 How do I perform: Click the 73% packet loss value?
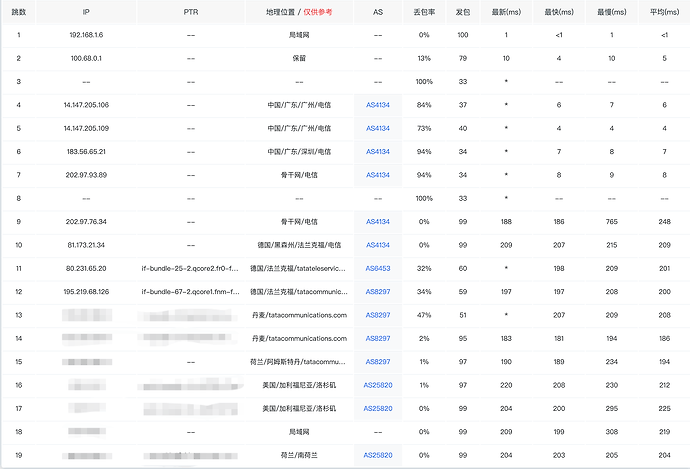pyautogui.click(x=424, y=128)
